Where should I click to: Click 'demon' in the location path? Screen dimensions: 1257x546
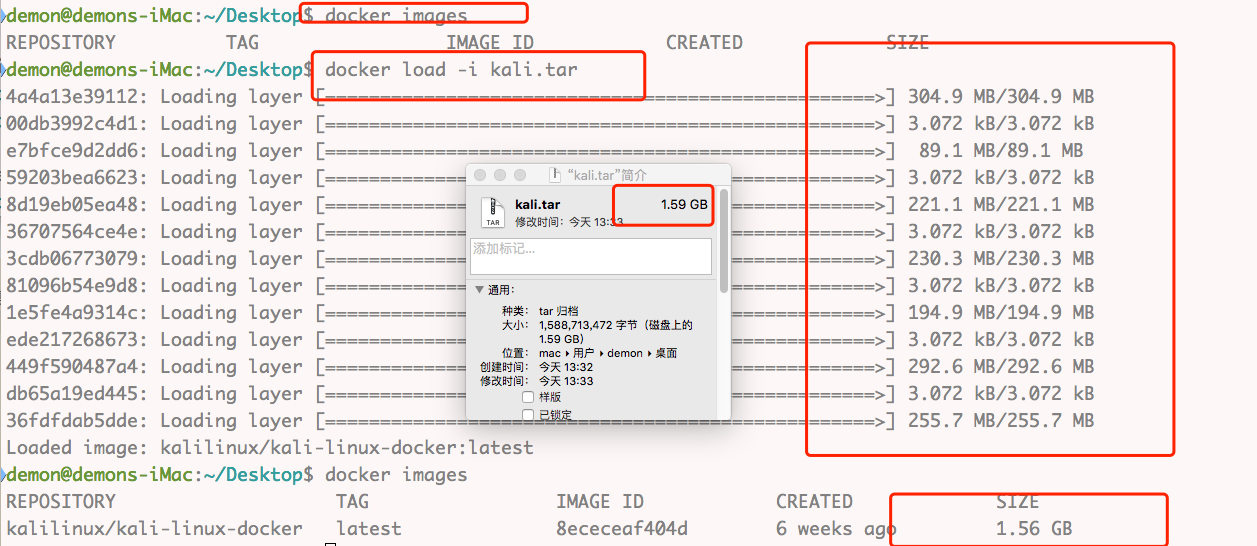pos(625,353)
